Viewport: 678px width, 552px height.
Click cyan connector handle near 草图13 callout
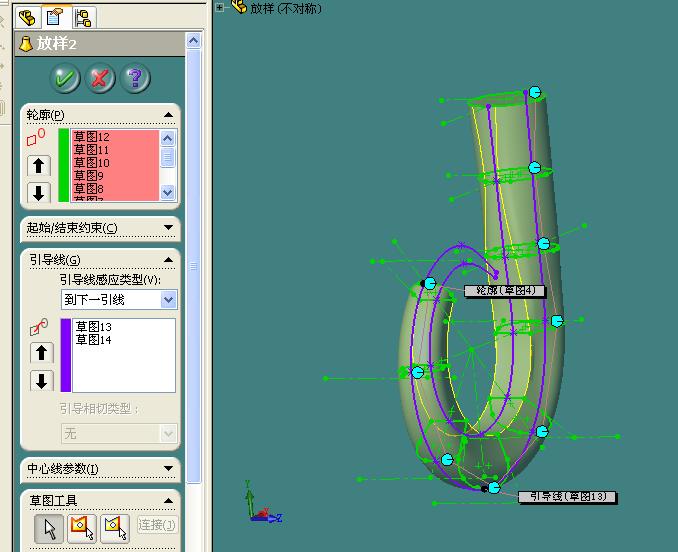point(494,488)
